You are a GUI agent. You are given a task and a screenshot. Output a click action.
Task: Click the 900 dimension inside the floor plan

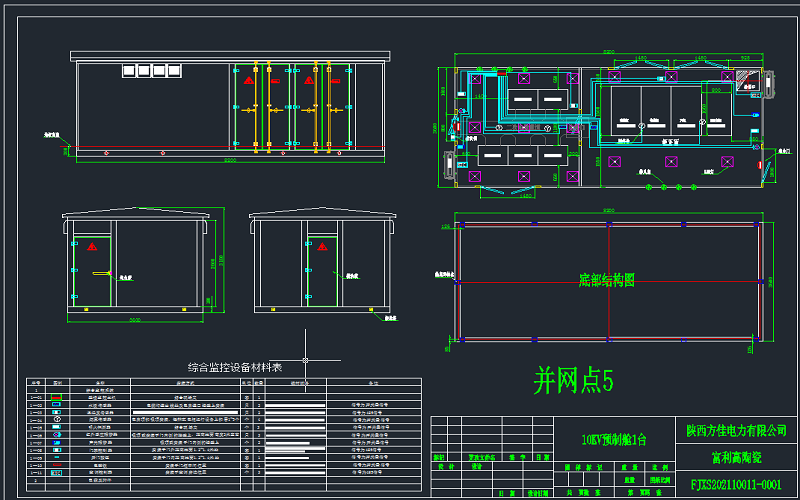click(x=716, y=90)
